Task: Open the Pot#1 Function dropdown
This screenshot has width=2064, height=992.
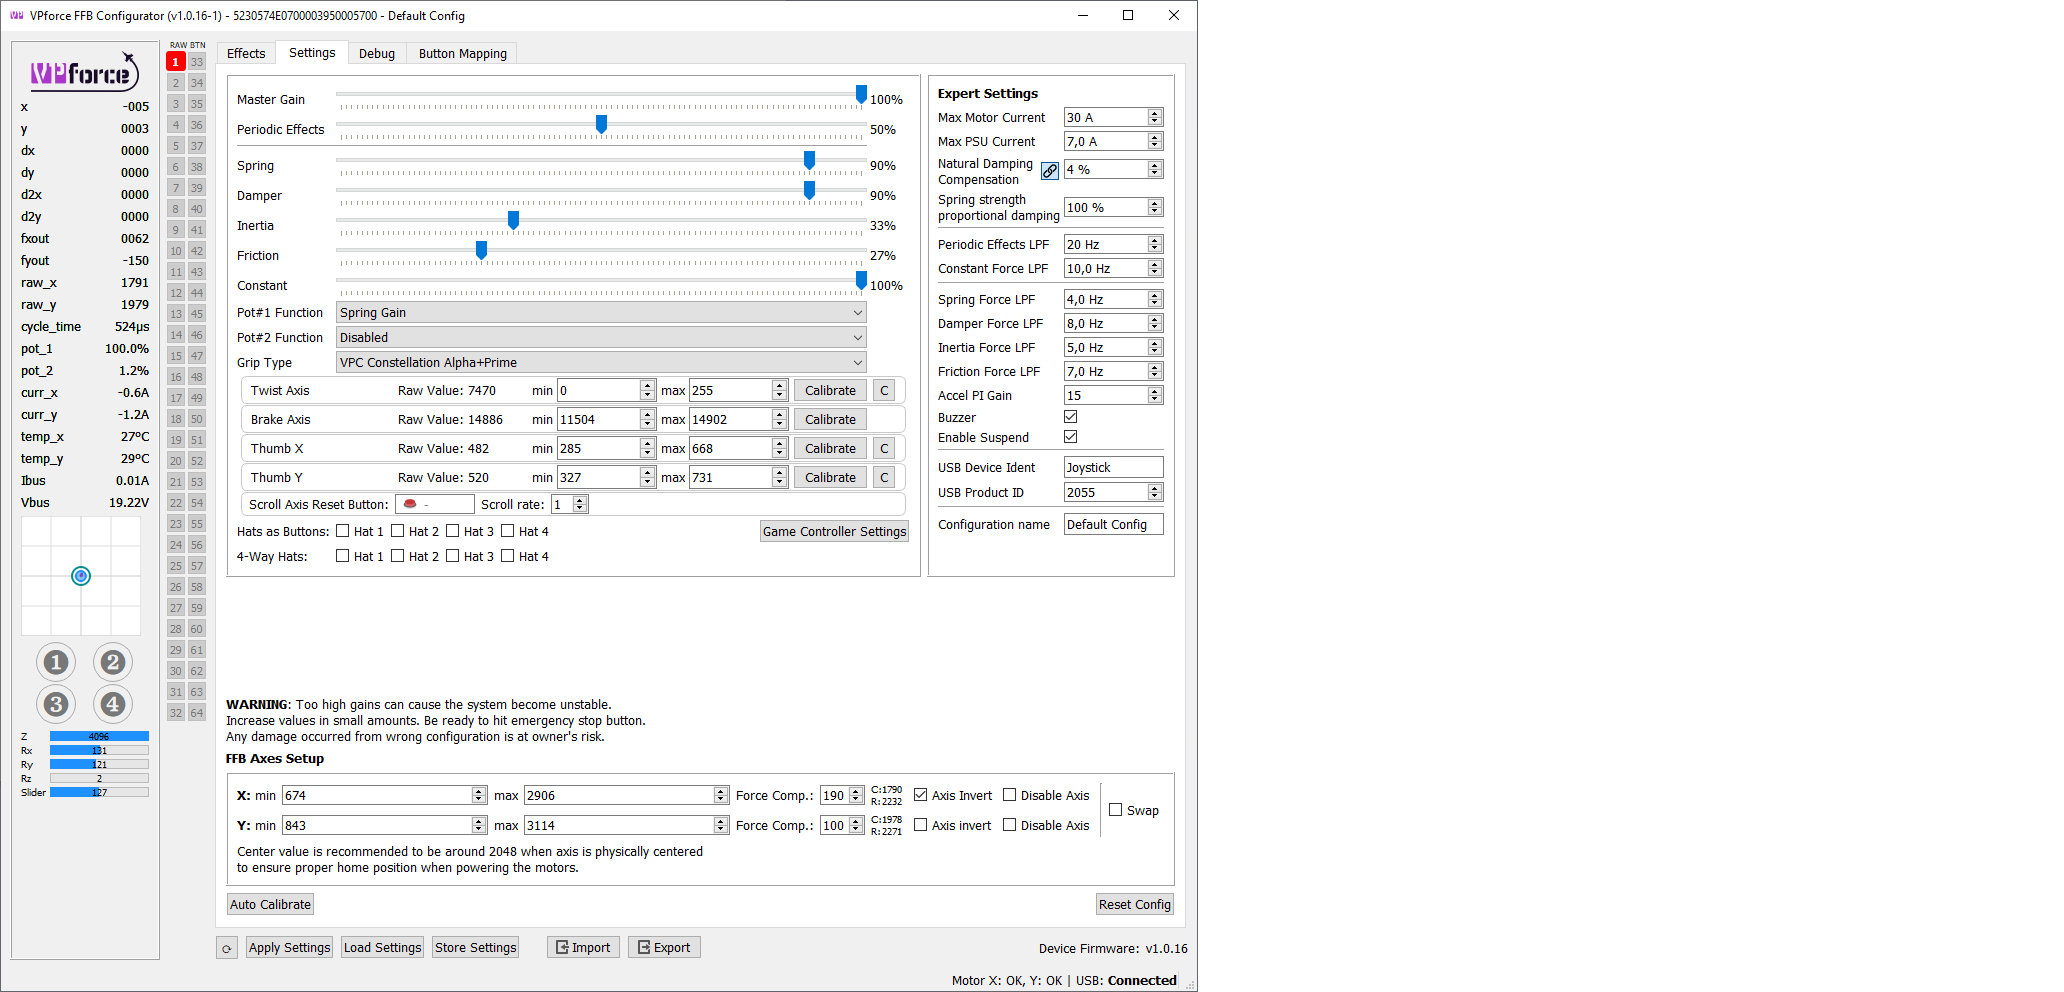Action: click(x=601, y=313)
